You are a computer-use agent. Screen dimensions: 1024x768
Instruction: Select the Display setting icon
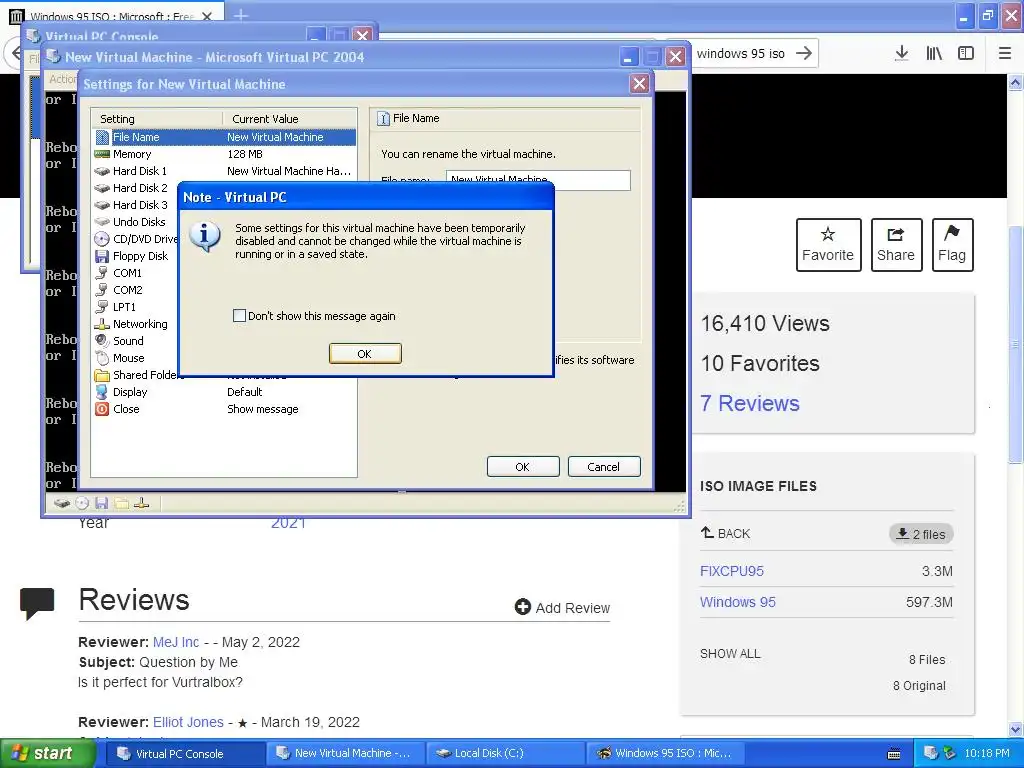pos(102,392)
